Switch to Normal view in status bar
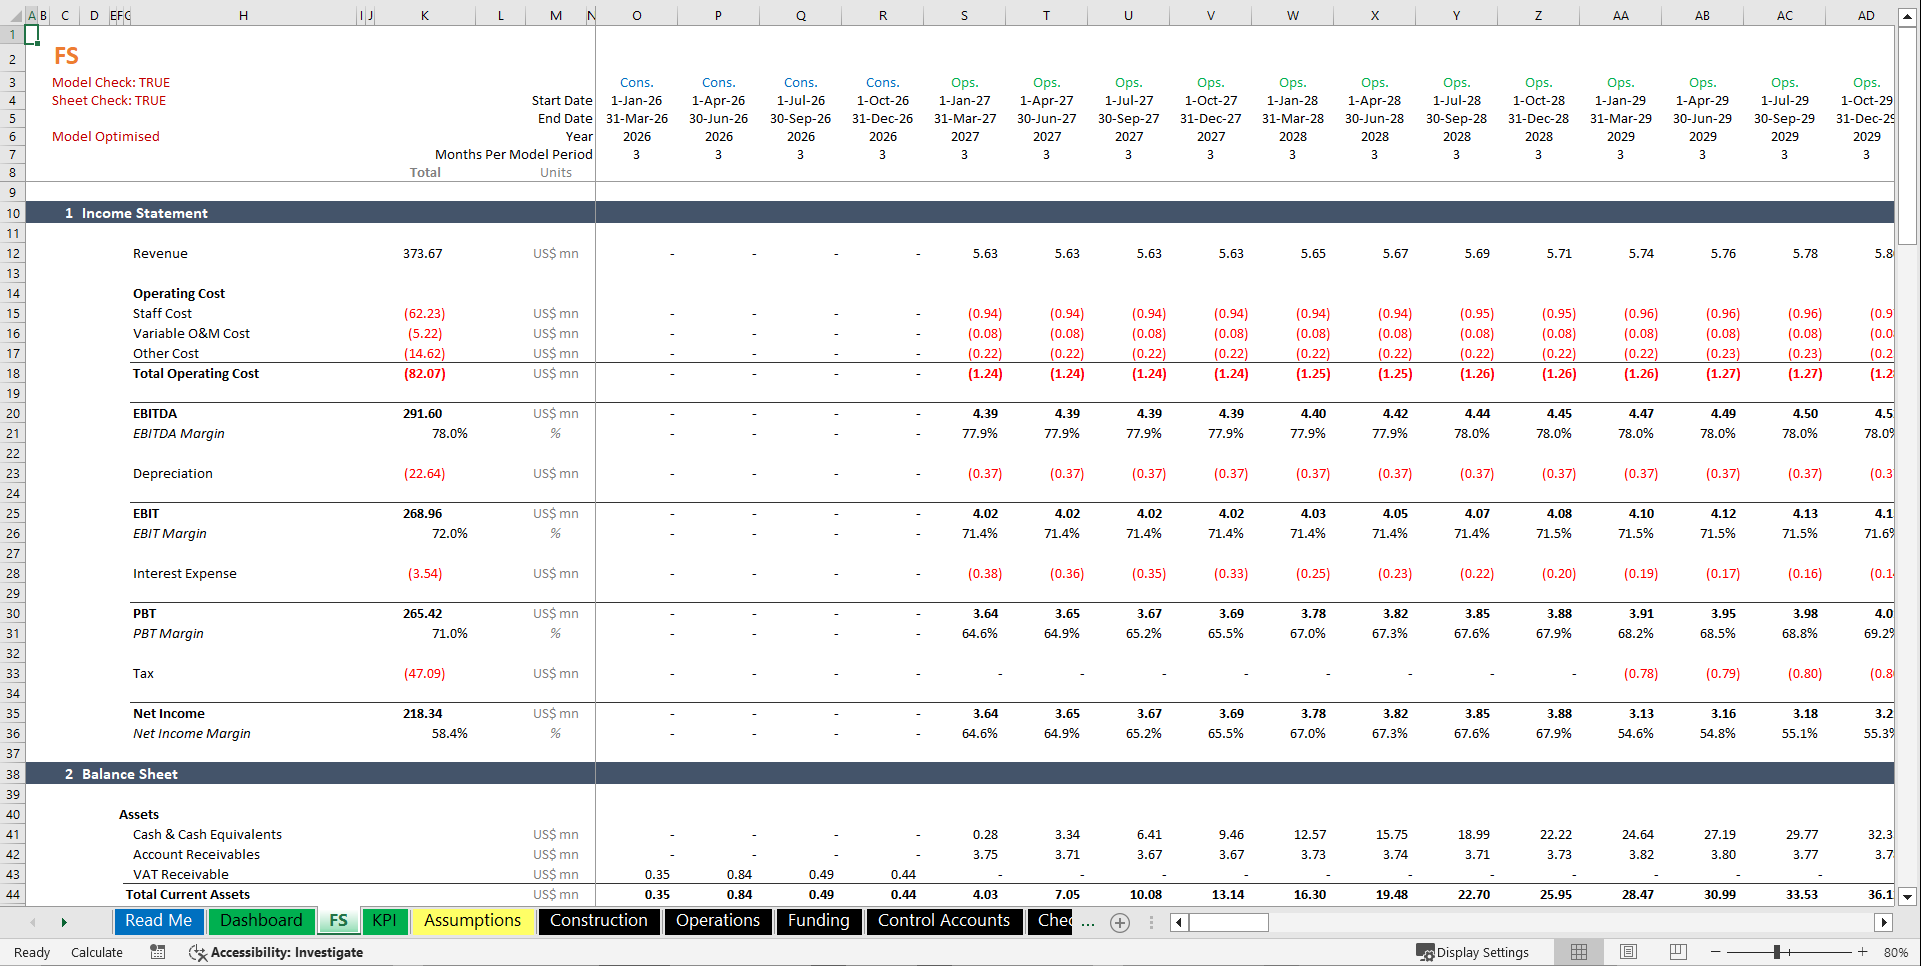The image size is (1921, 966). [1578, 951]
